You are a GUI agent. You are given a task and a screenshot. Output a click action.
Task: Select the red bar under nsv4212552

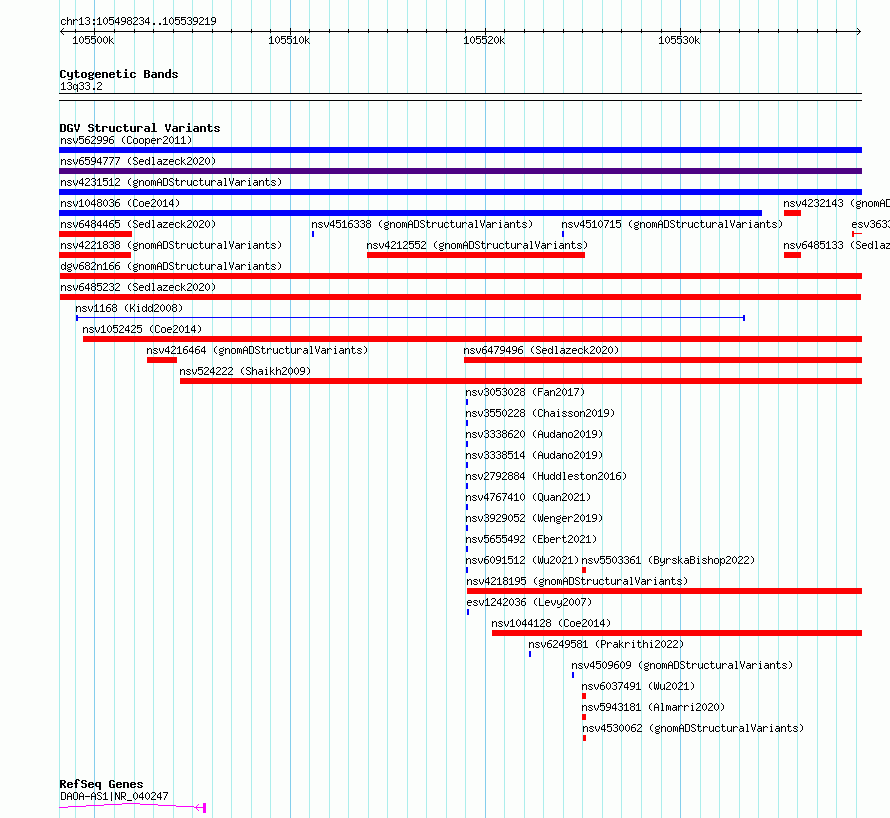[x=476, y=255]
